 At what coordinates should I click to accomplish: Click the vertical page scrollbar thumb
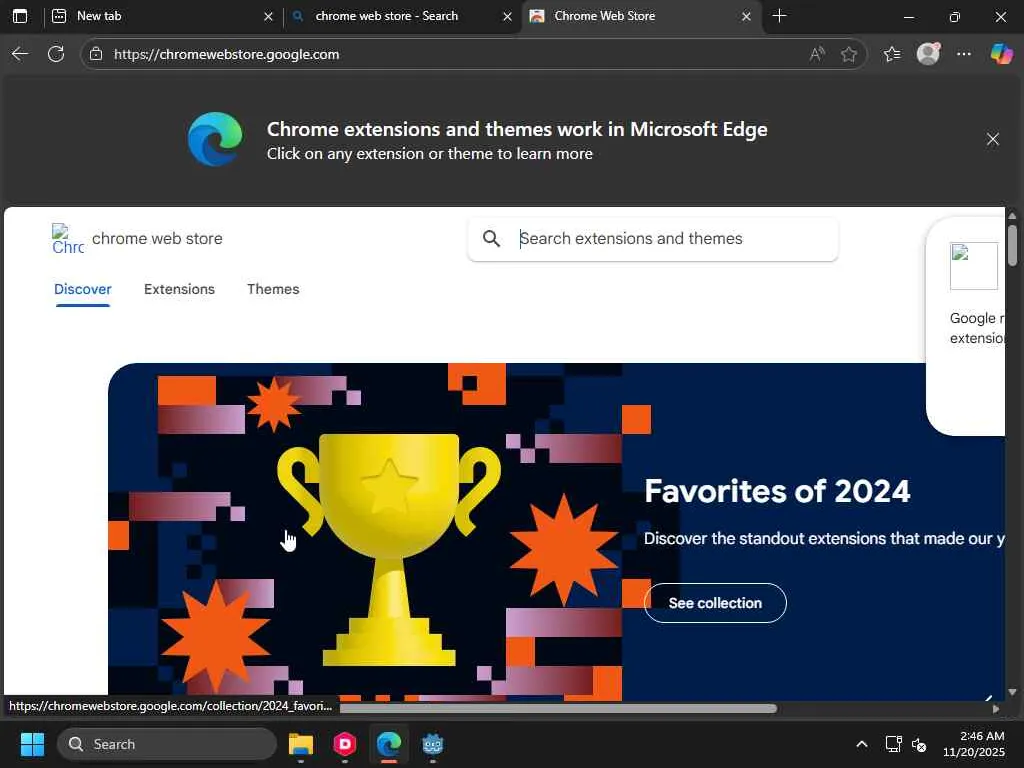point(1012,245)
